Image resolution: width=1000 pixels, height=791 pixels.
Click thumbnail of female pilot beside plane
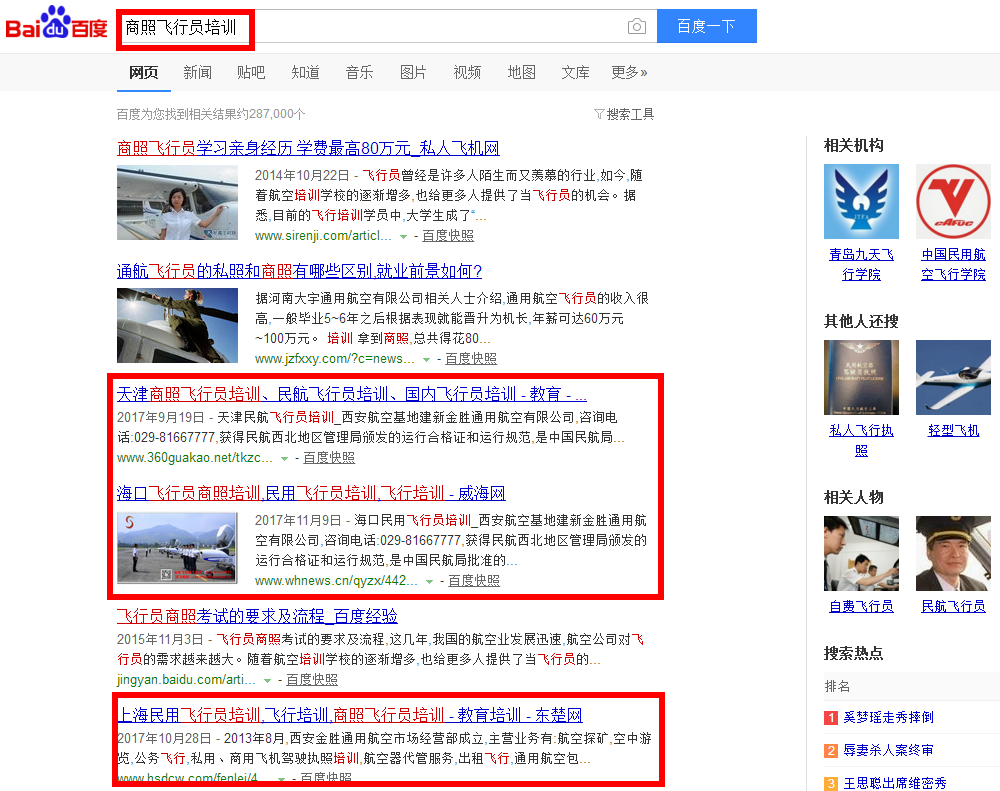(177, 203)
